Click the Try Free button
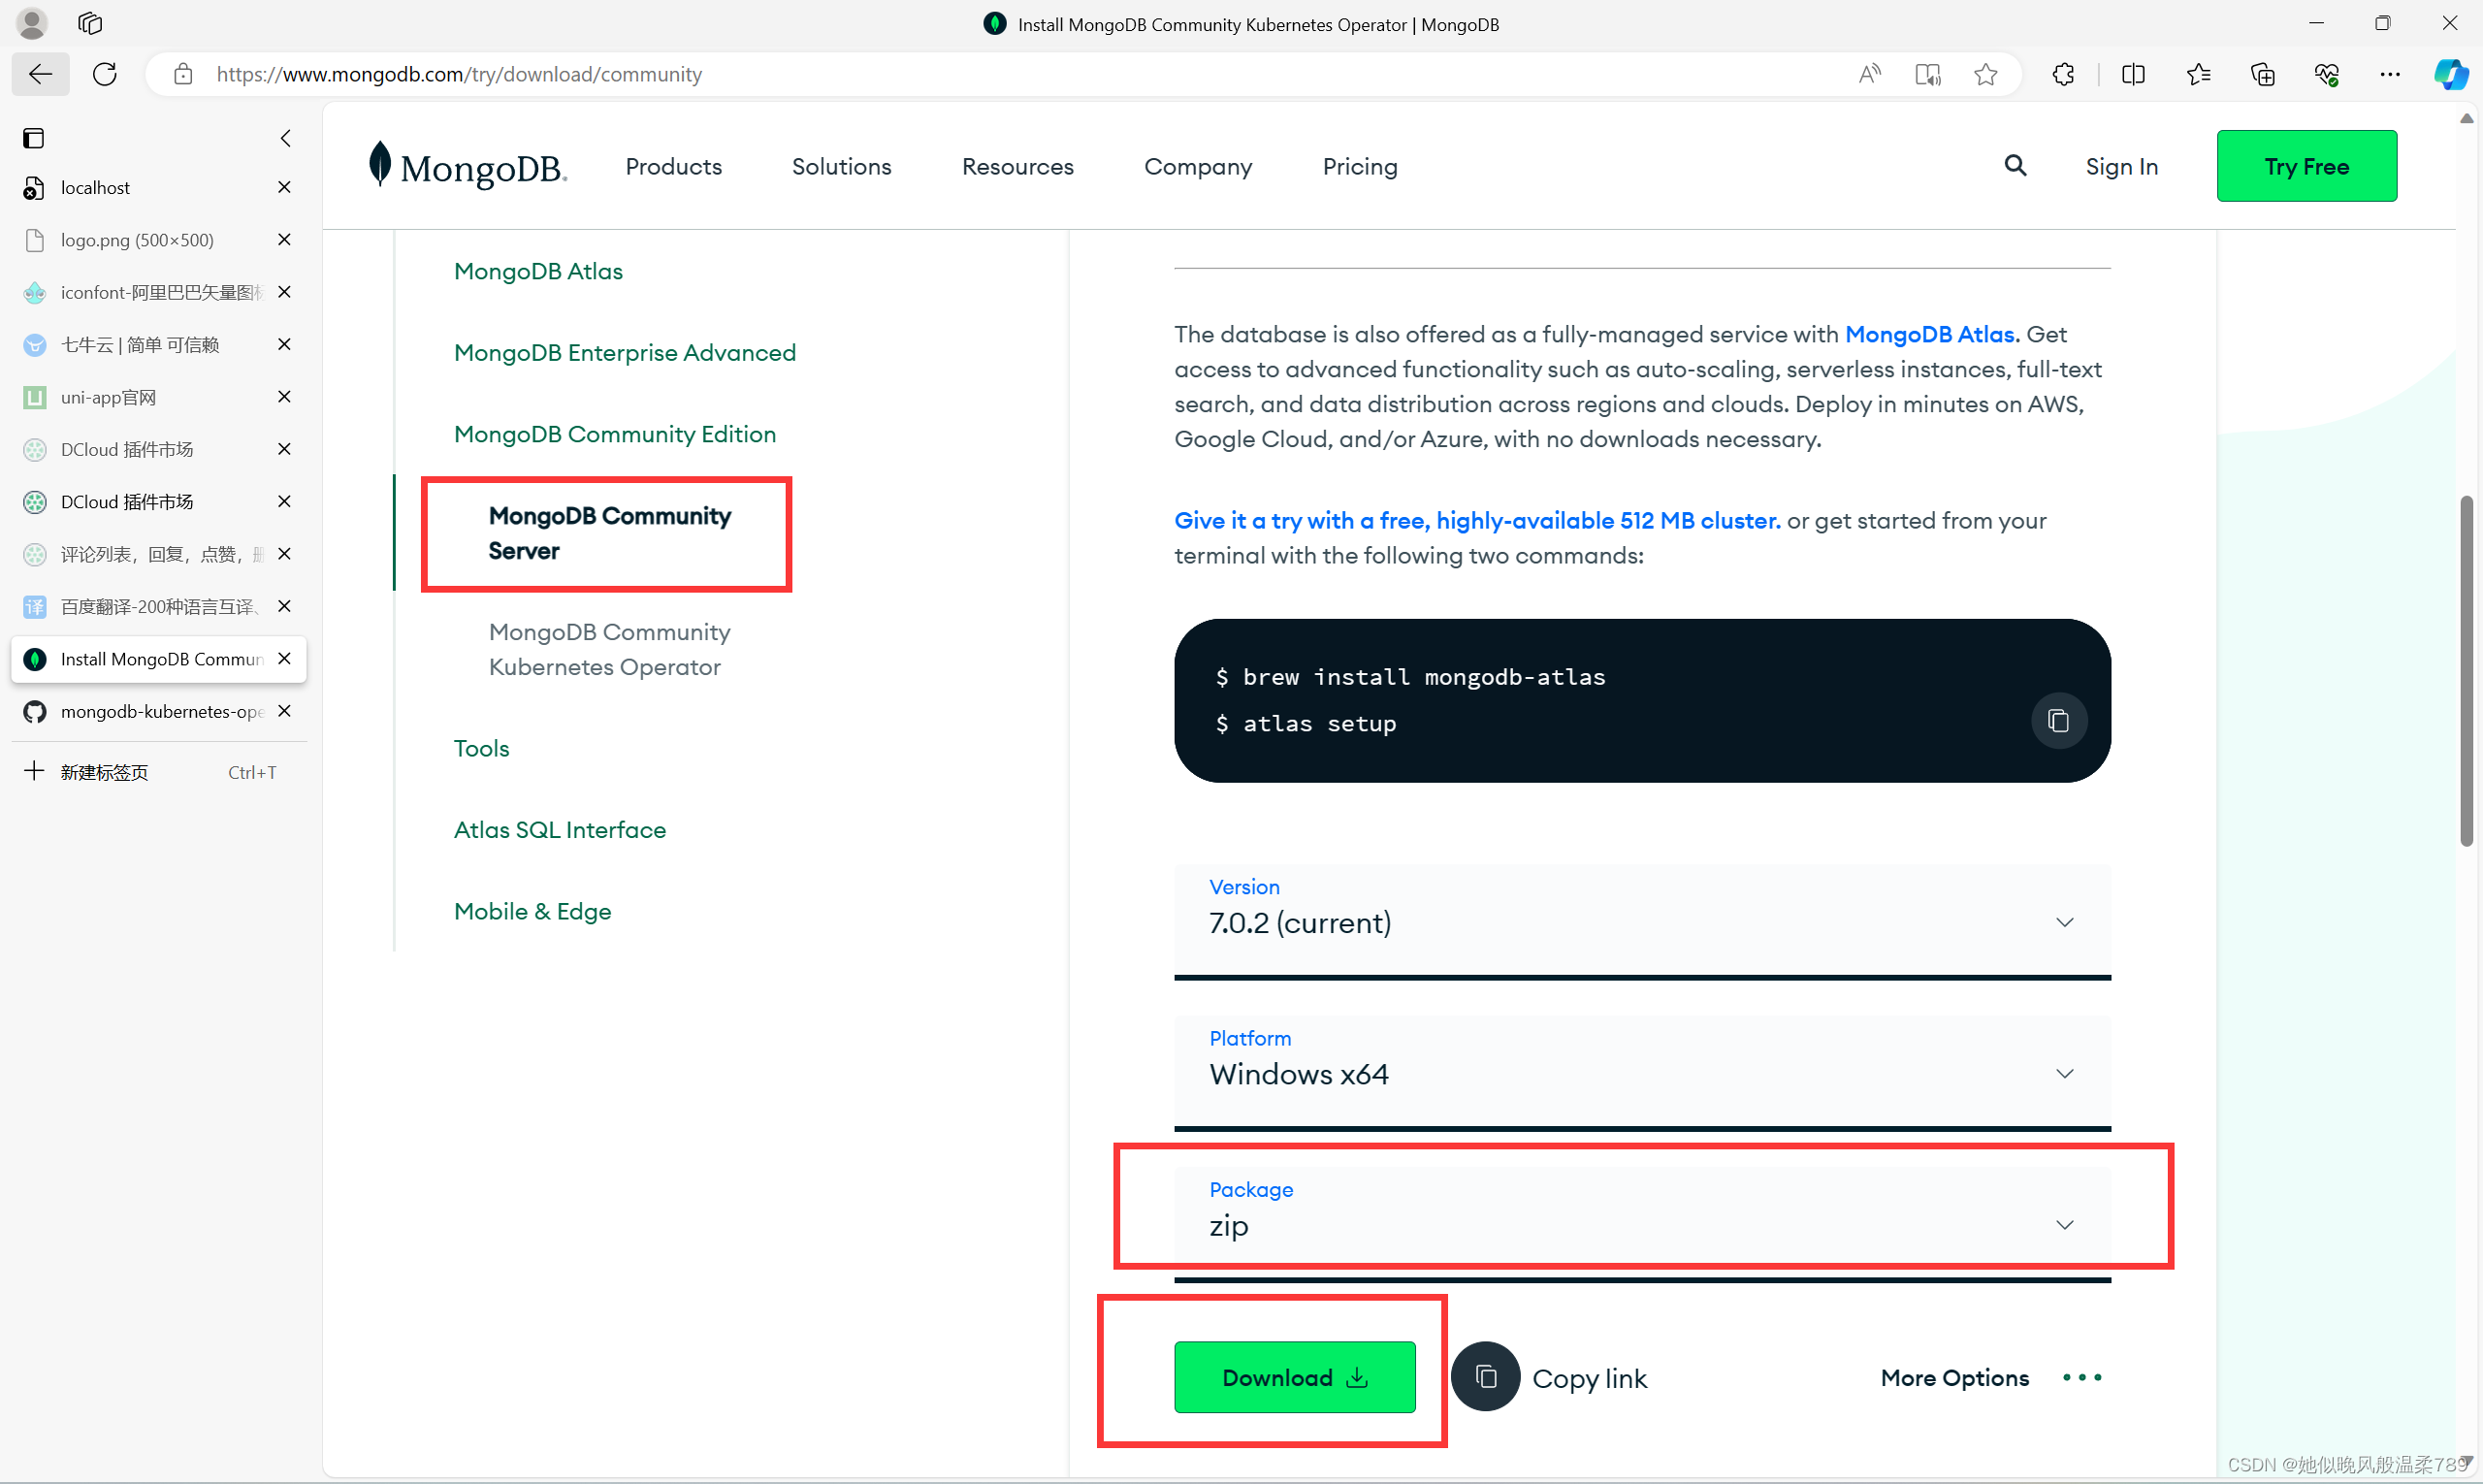The height and width of the screenshot is (1484, 2483). [x=2306, y=166]
